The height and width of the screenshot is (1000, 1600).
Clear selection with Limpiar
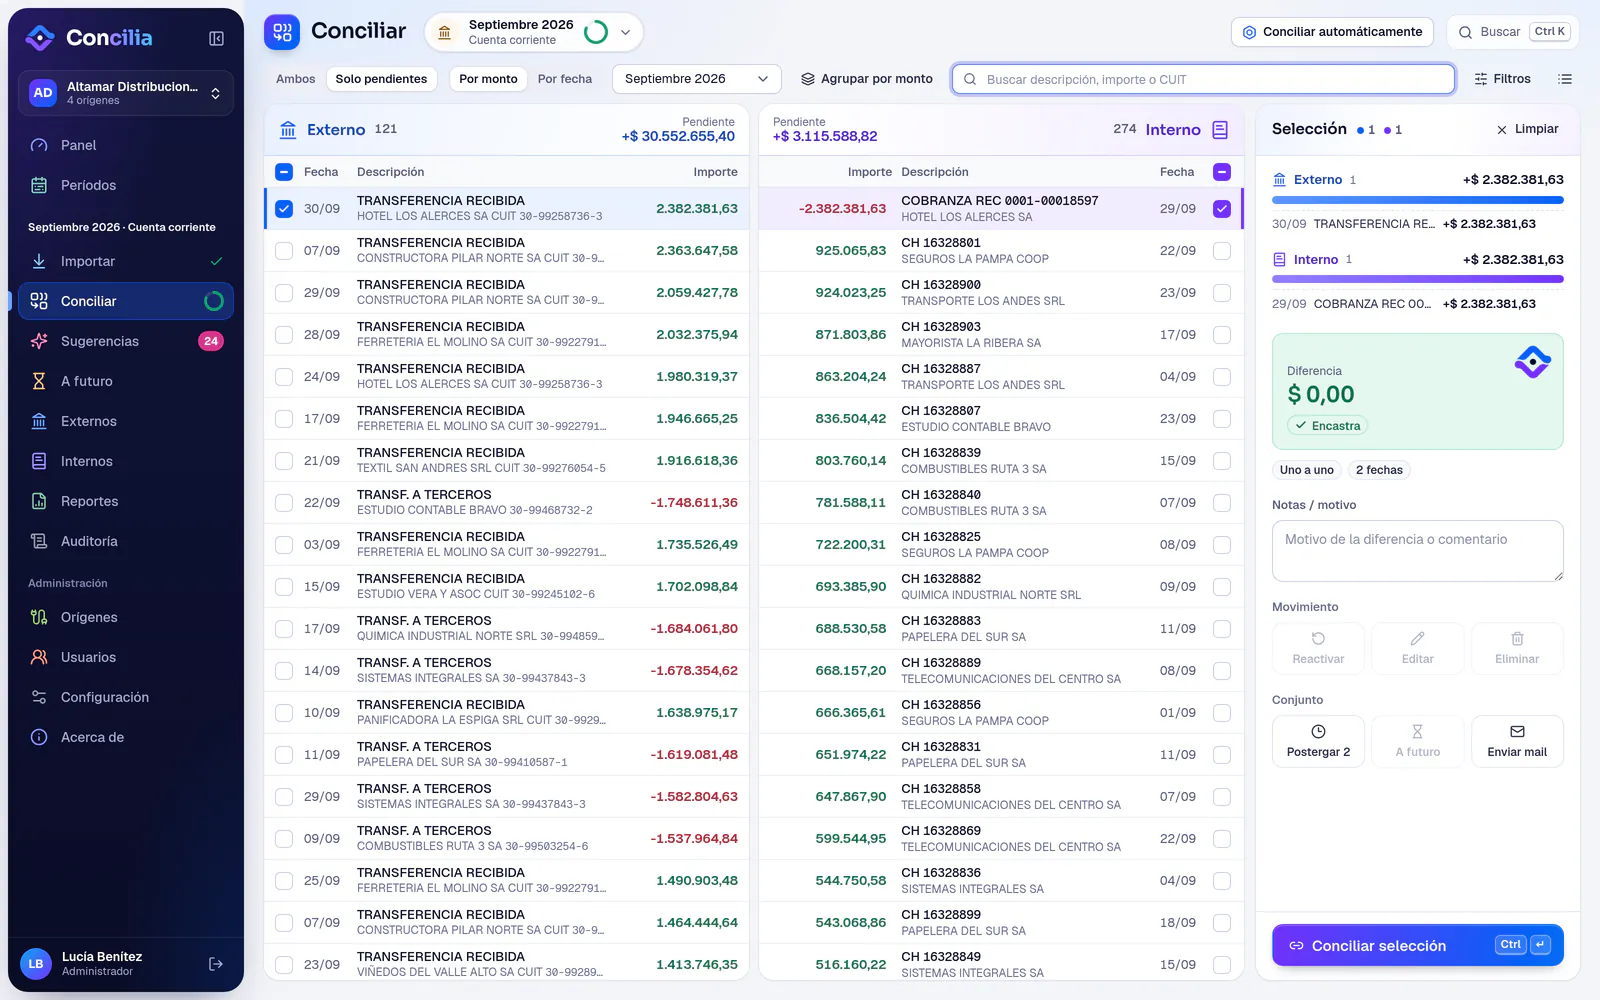1527,129
